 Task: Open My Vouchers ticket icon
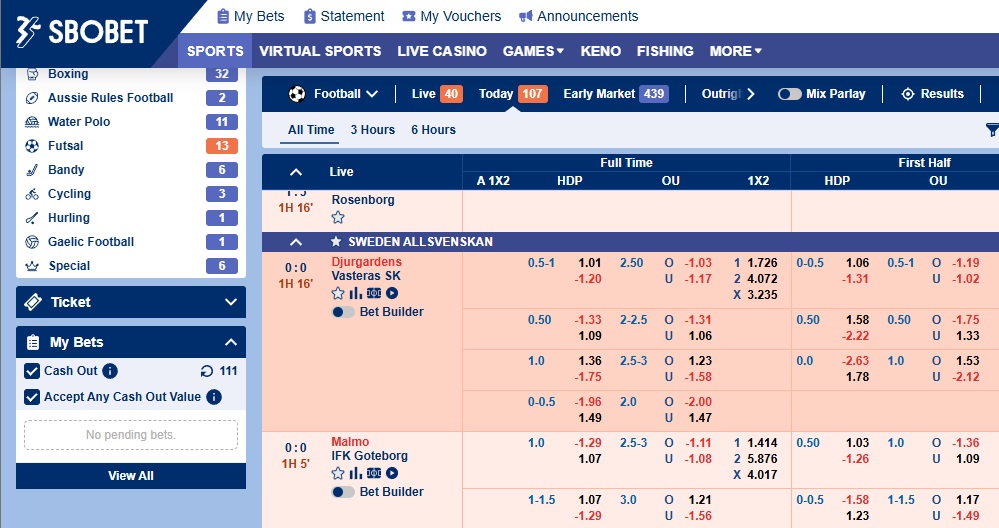tap(408, 17)
